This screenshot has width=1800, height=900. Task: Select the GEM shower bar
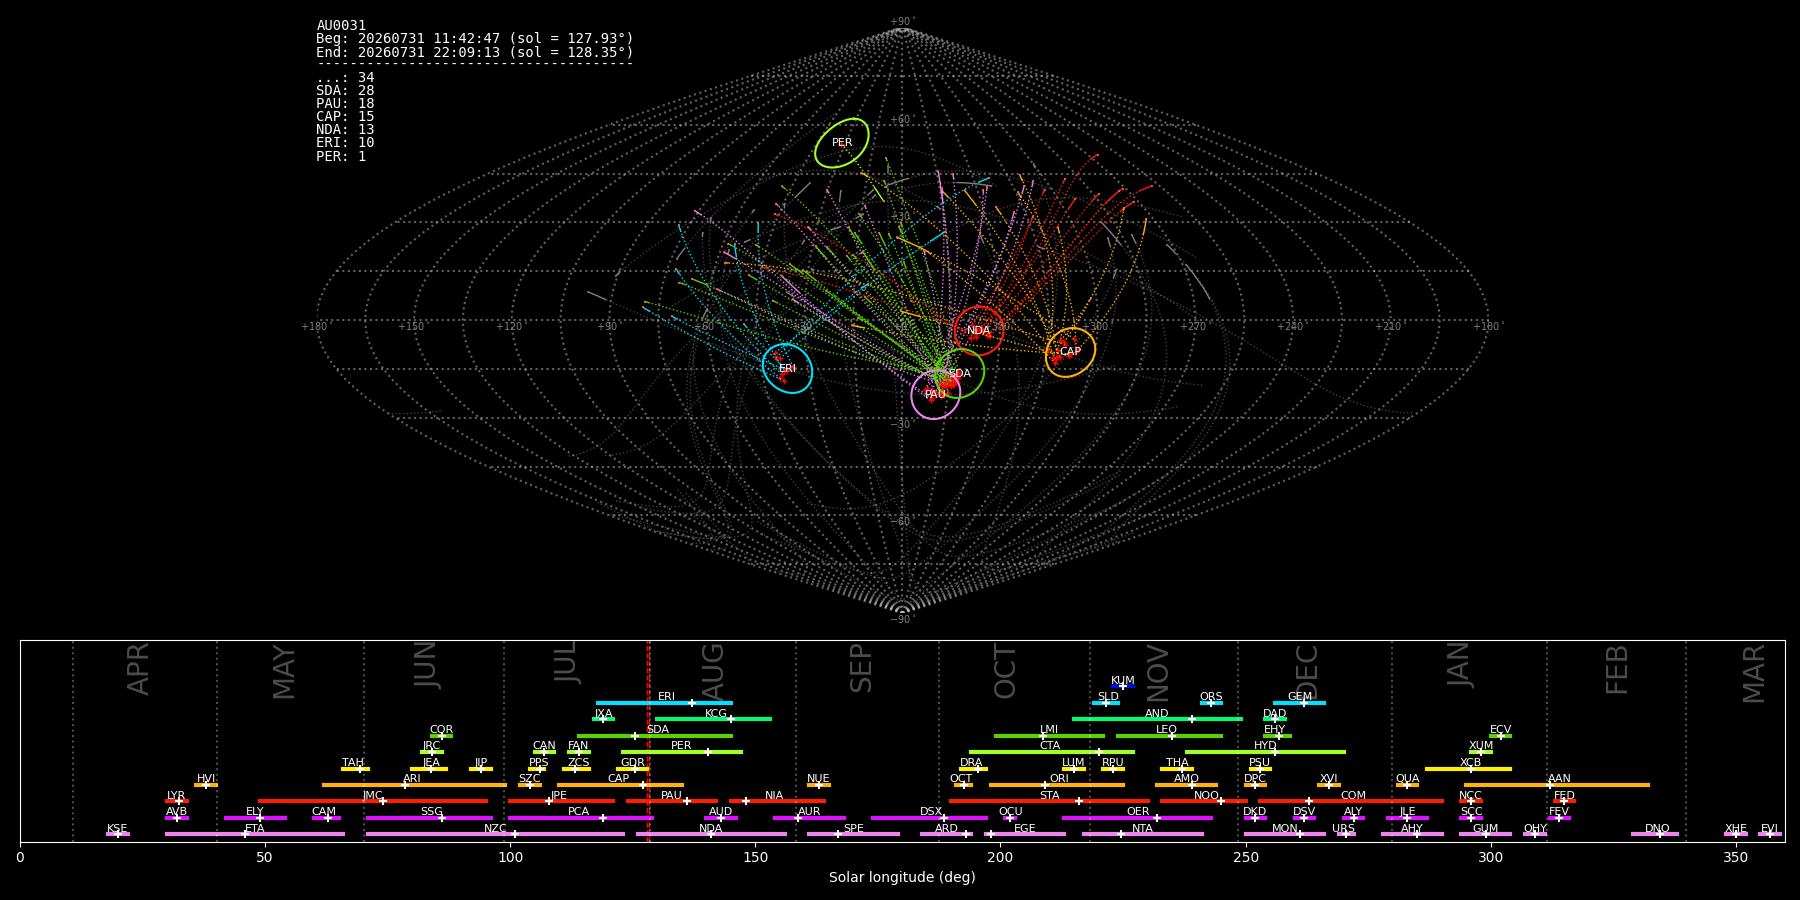[x=1299, y=703]
